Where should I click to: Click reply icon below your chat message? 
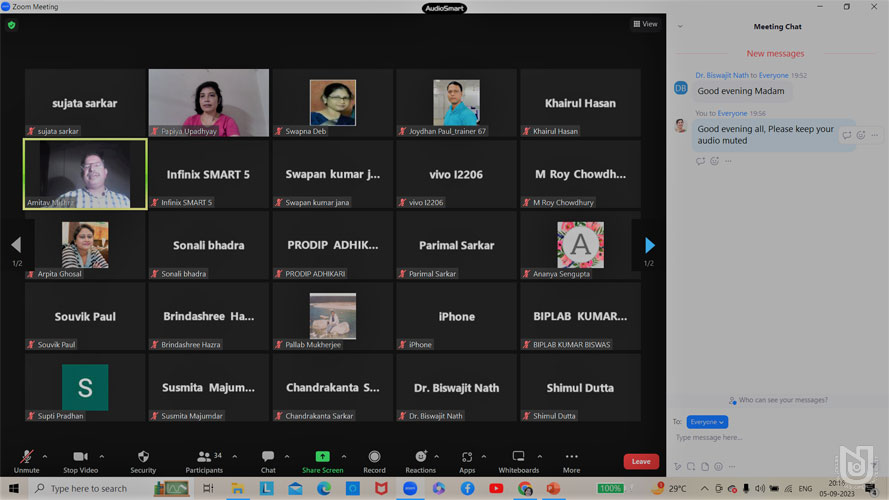(700, 161)
